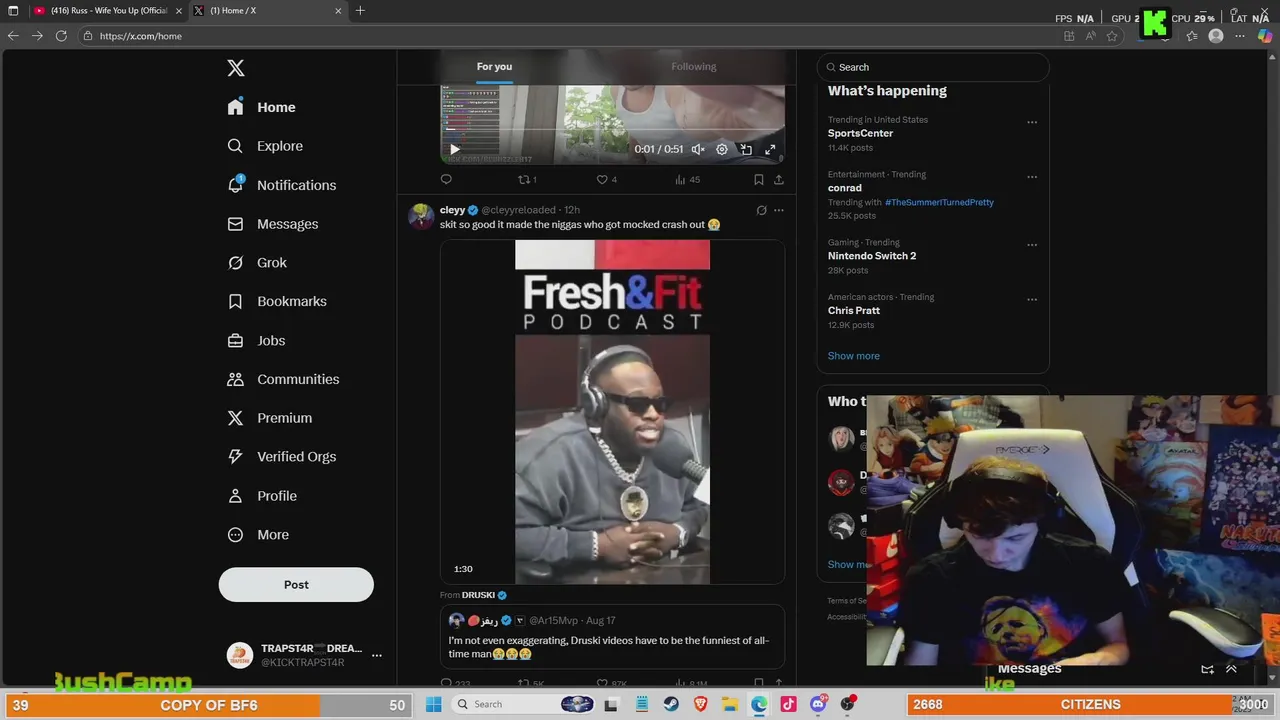Unmute the video sound
This screenshot has height=720, width=1280.
pyautogui.click(x=698, y=149)
